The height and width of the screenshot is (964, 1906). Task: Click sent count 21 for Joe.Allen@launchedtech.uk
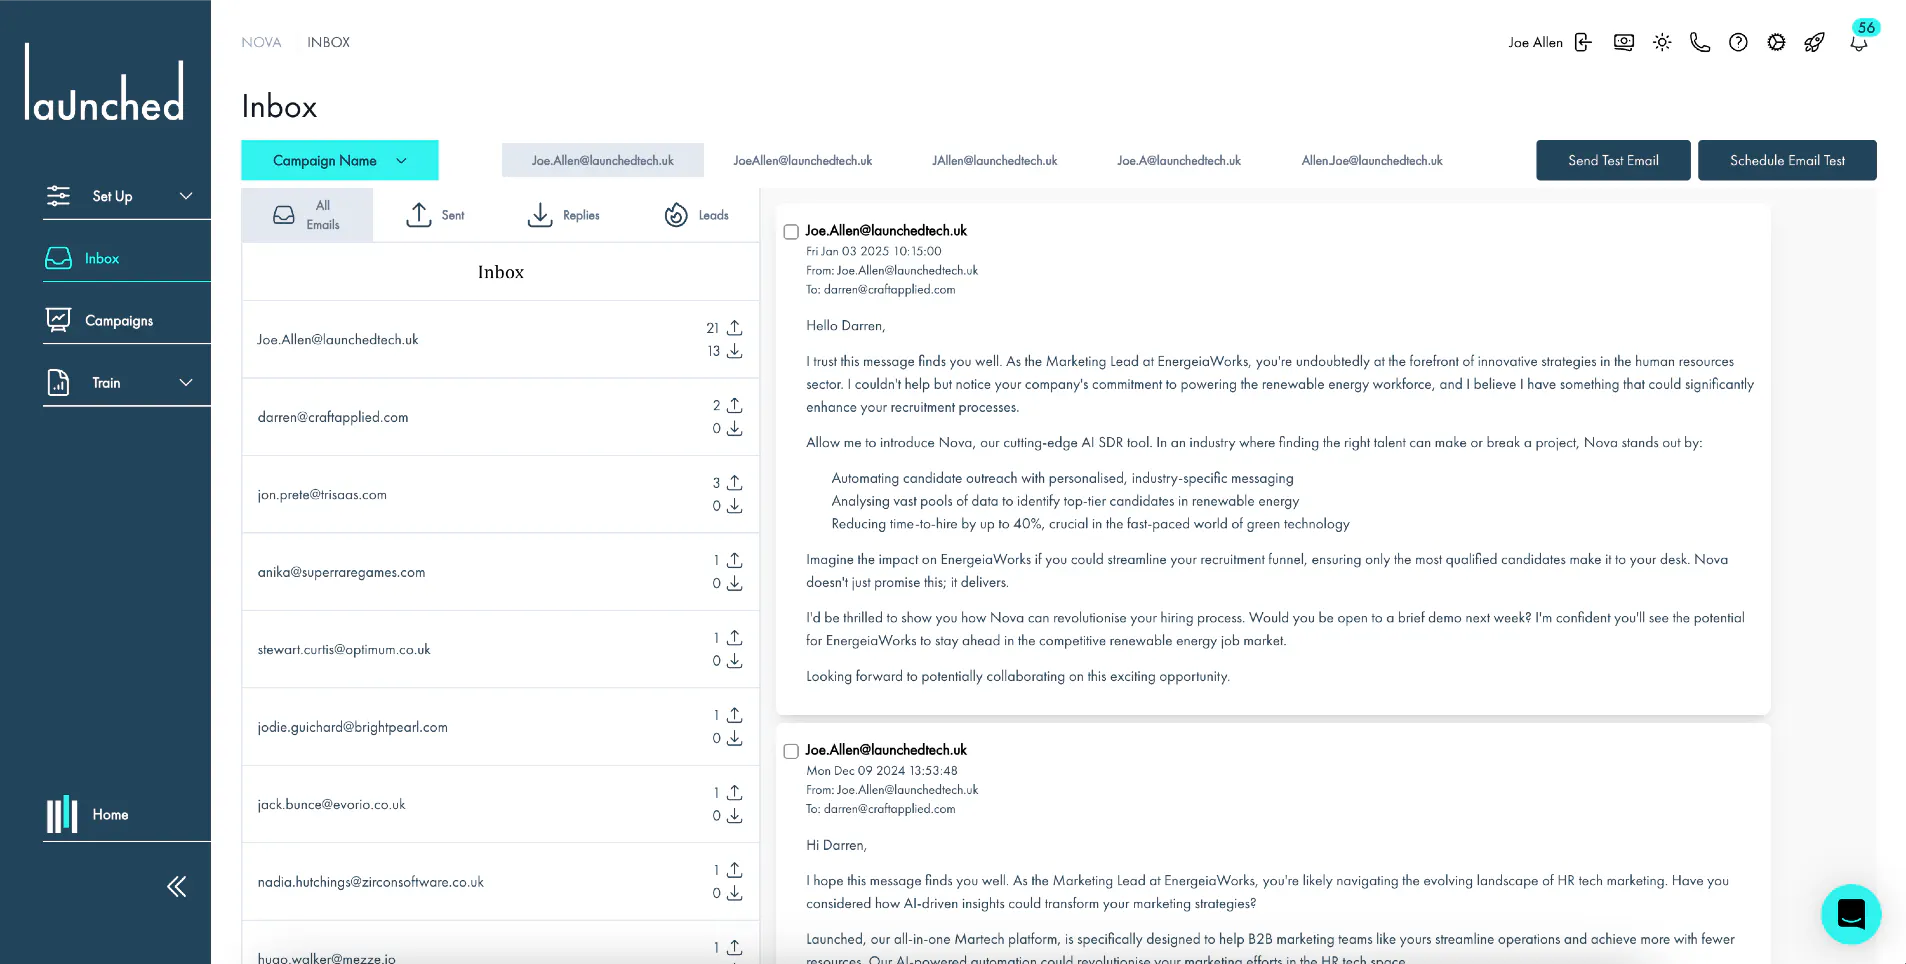712,328
